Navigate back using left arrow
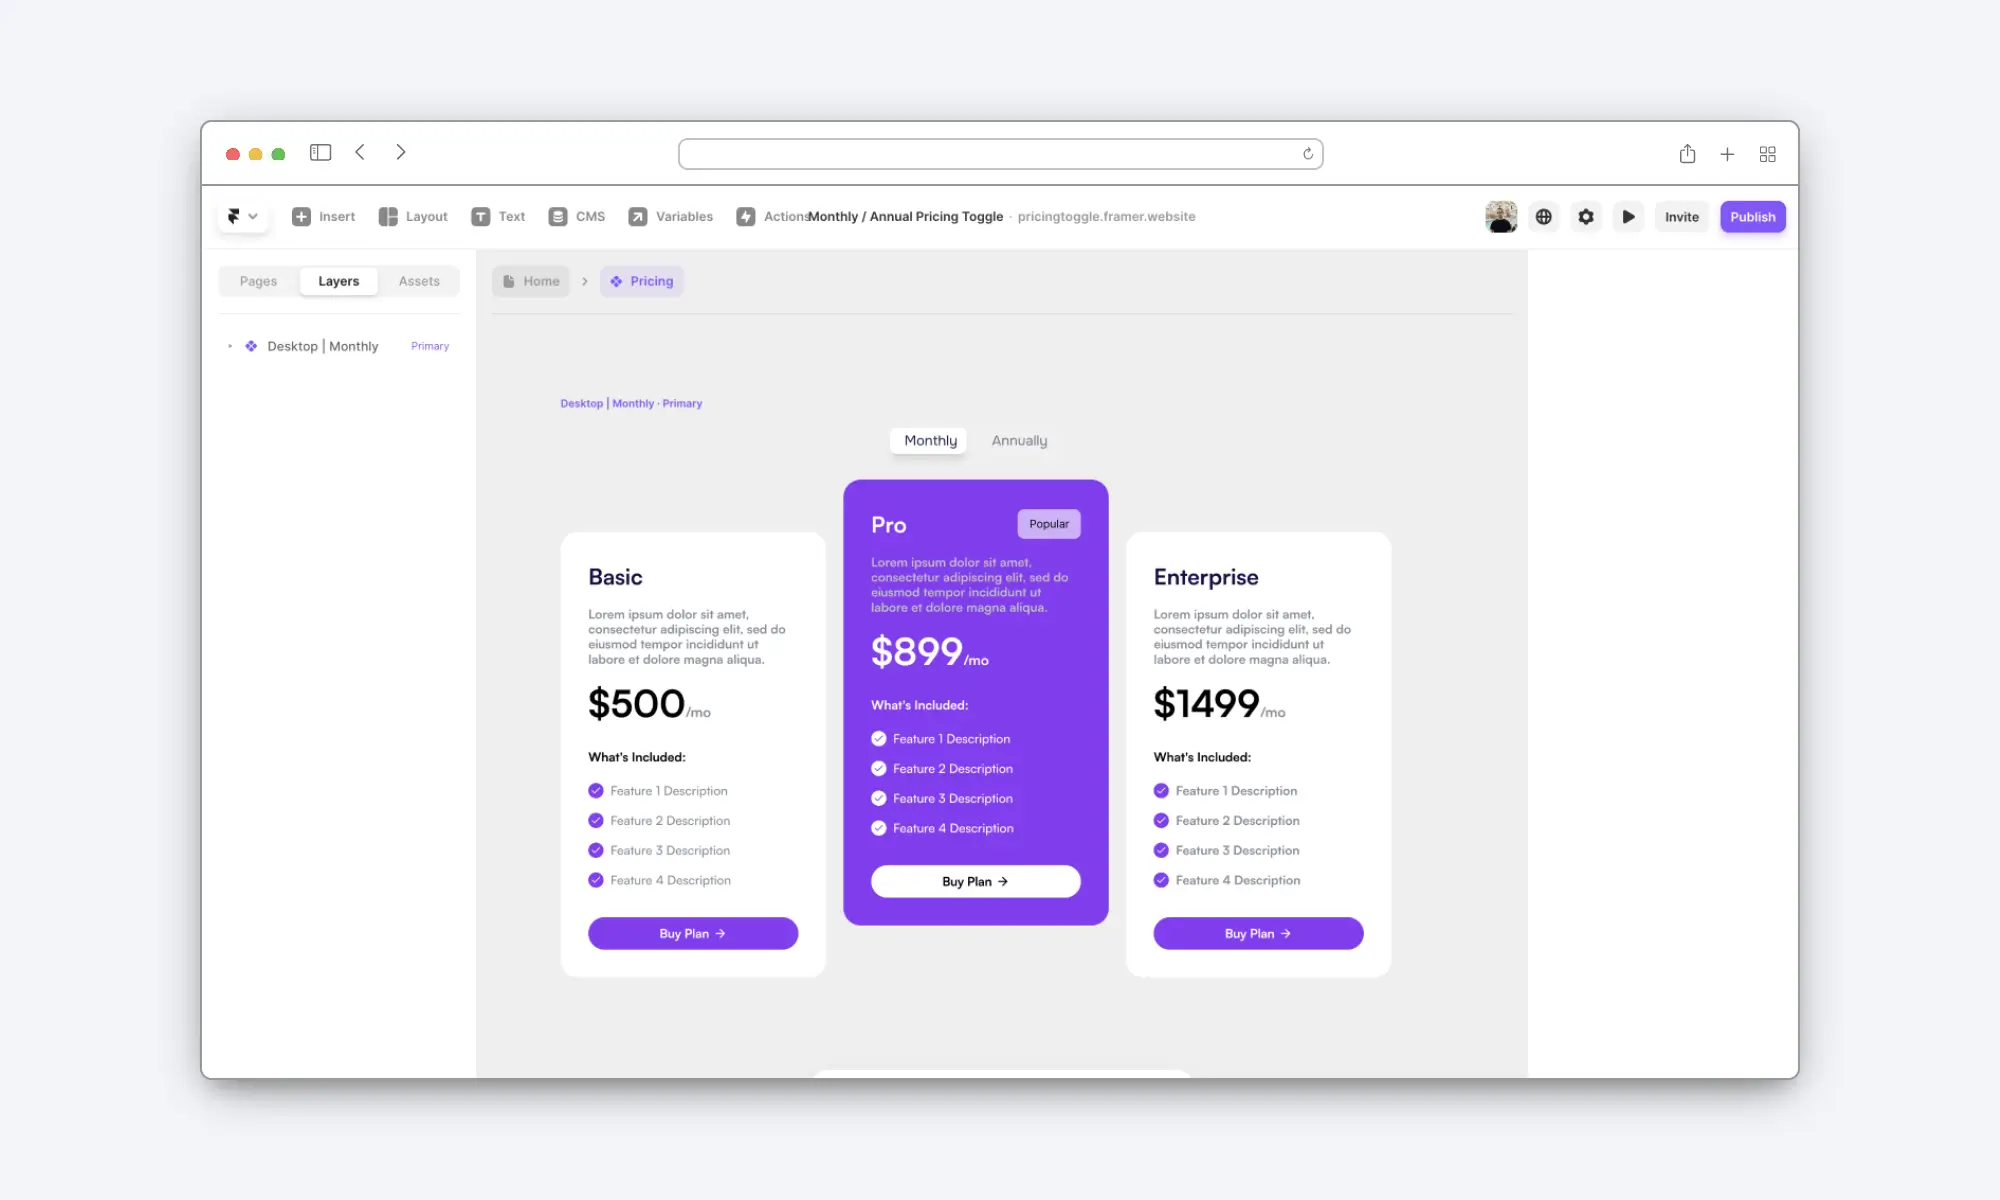Screen dimensions: 2000x1200 click(x=360, y=153)
